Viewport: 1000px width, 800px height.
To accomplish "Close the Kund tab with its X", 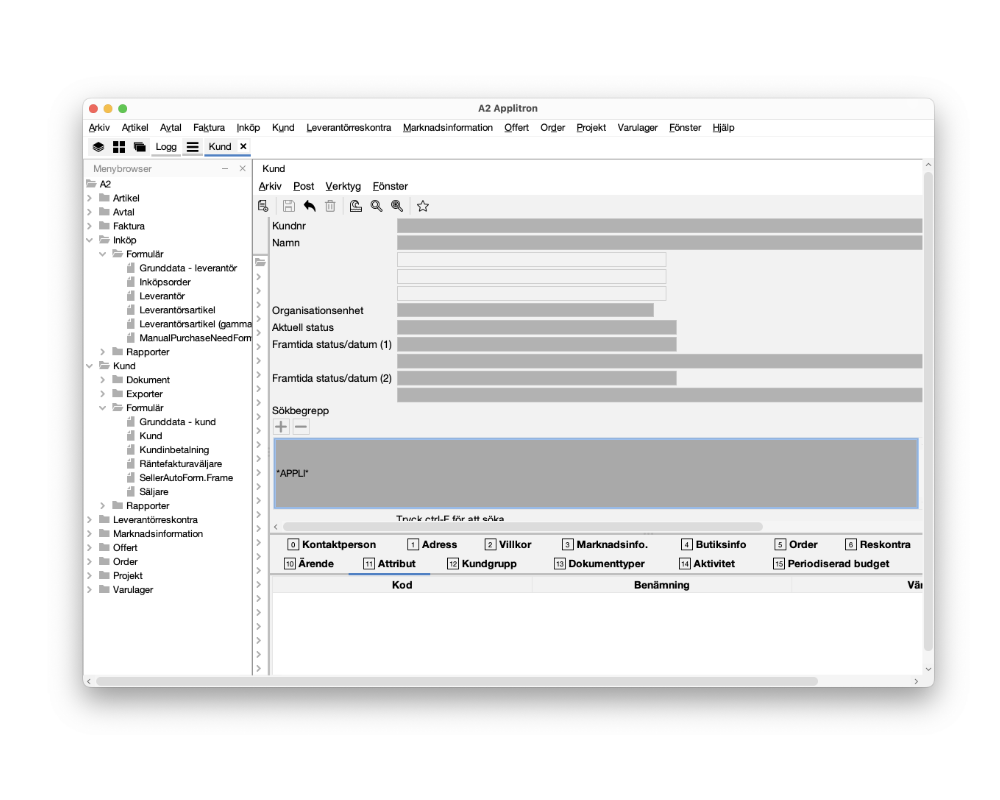I will click(x=243, y=146).
